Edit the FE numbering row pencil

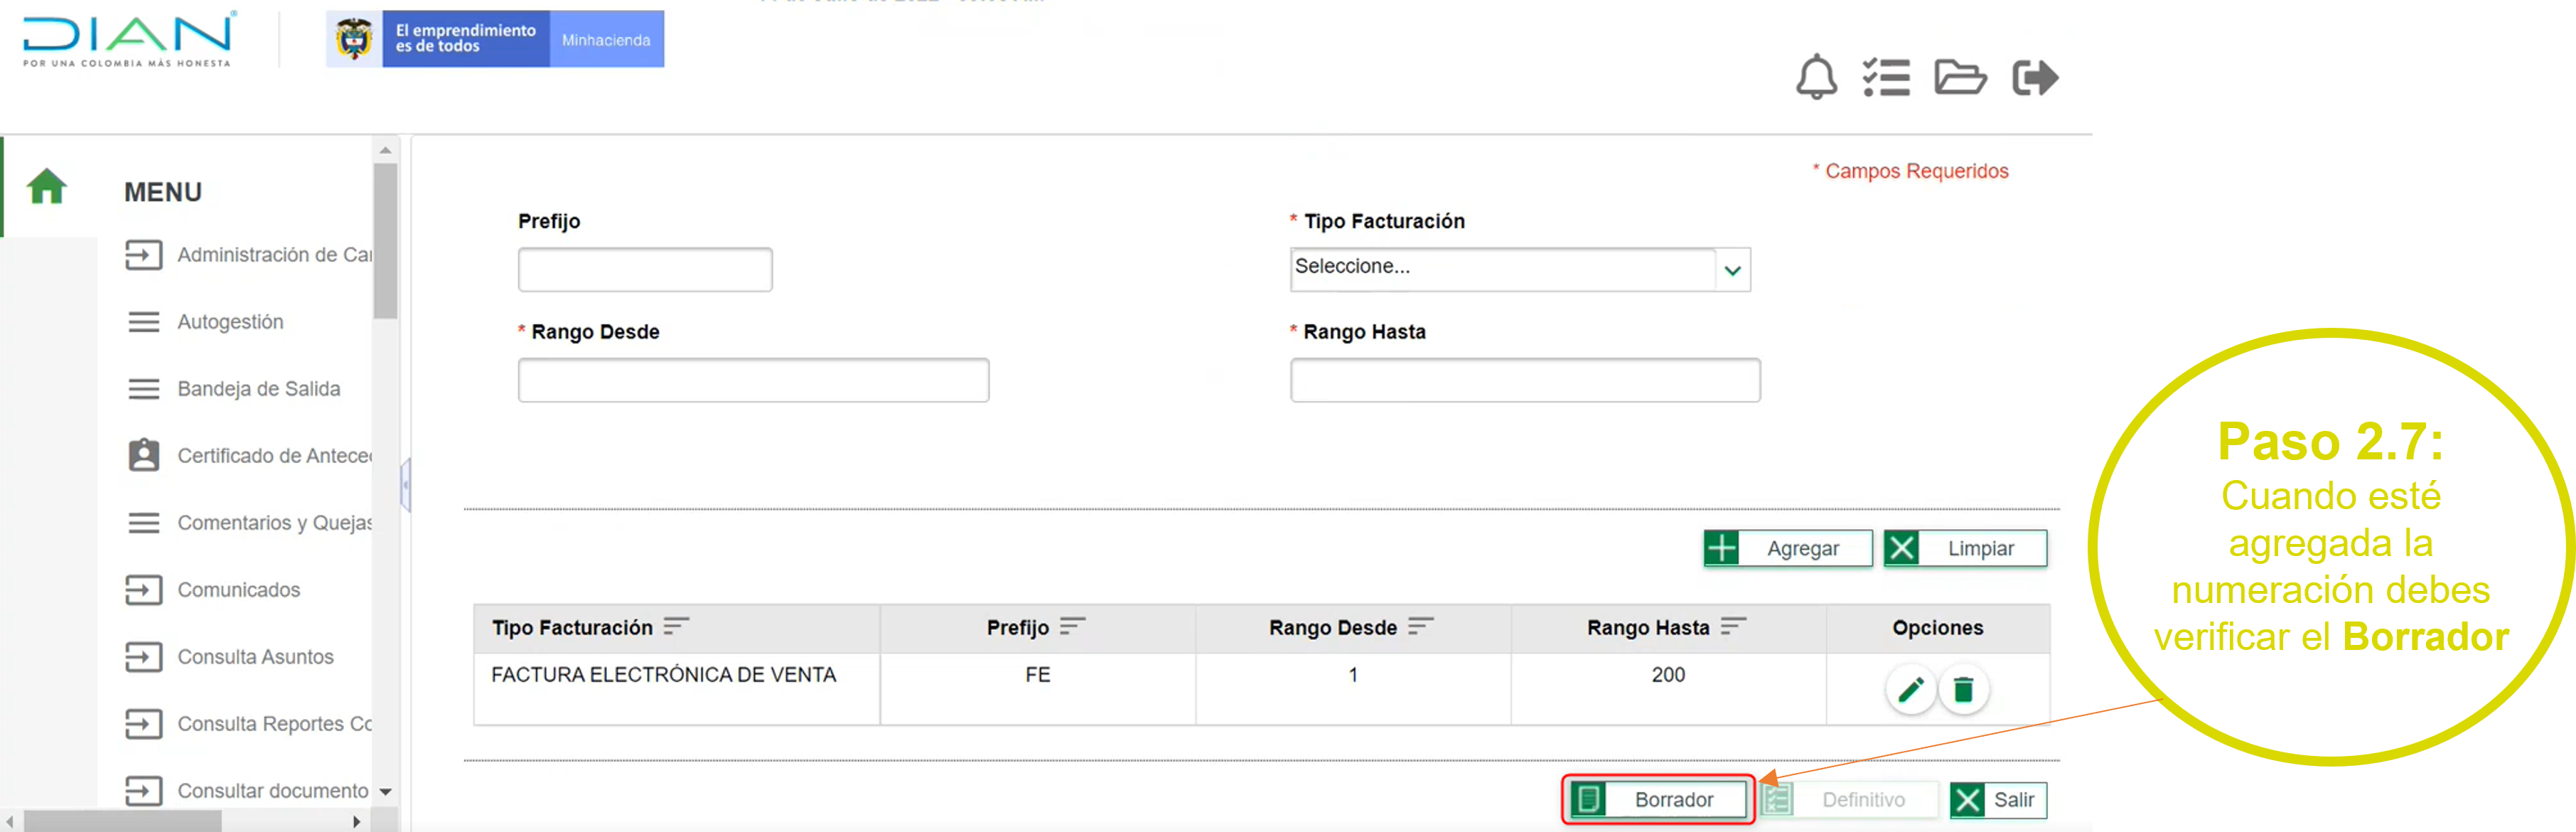tap(1910, 689)
